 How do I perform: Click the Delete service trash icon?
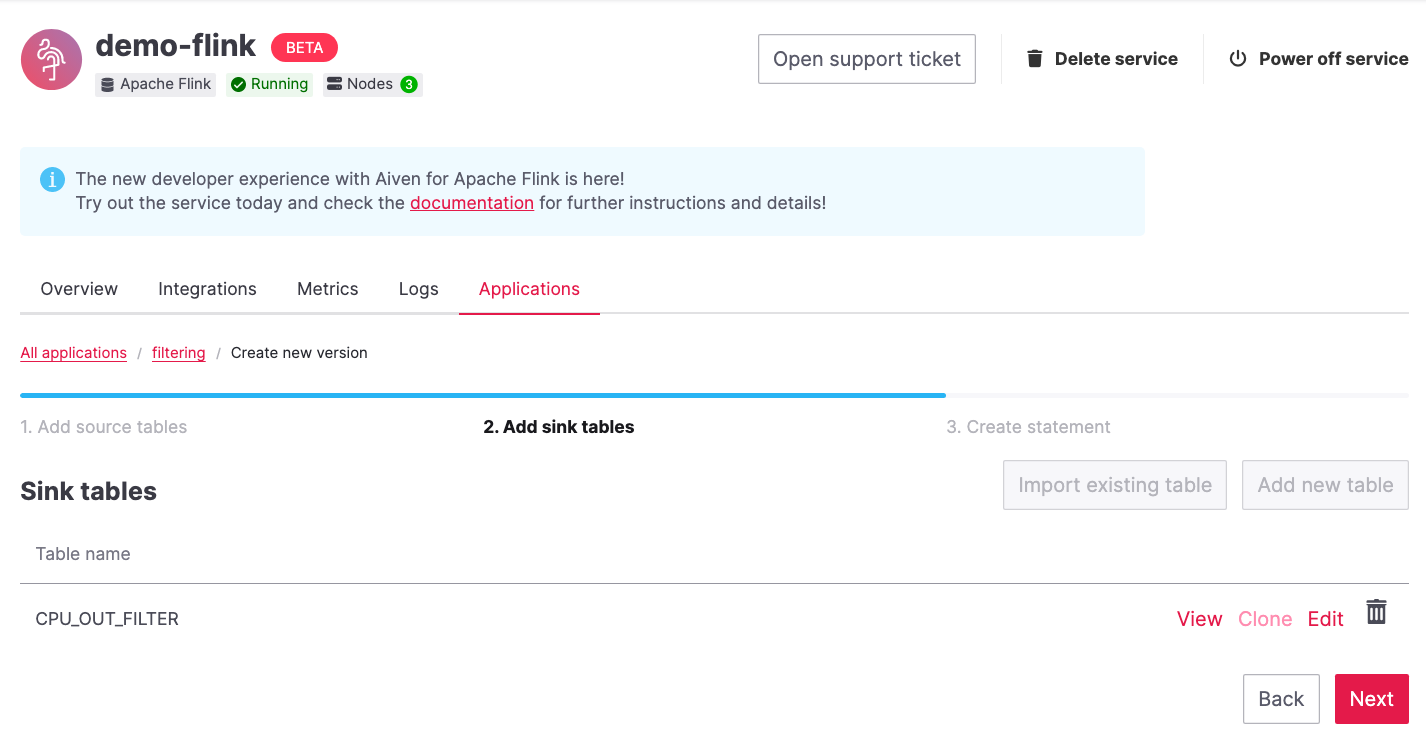(x=1035, y=59)
